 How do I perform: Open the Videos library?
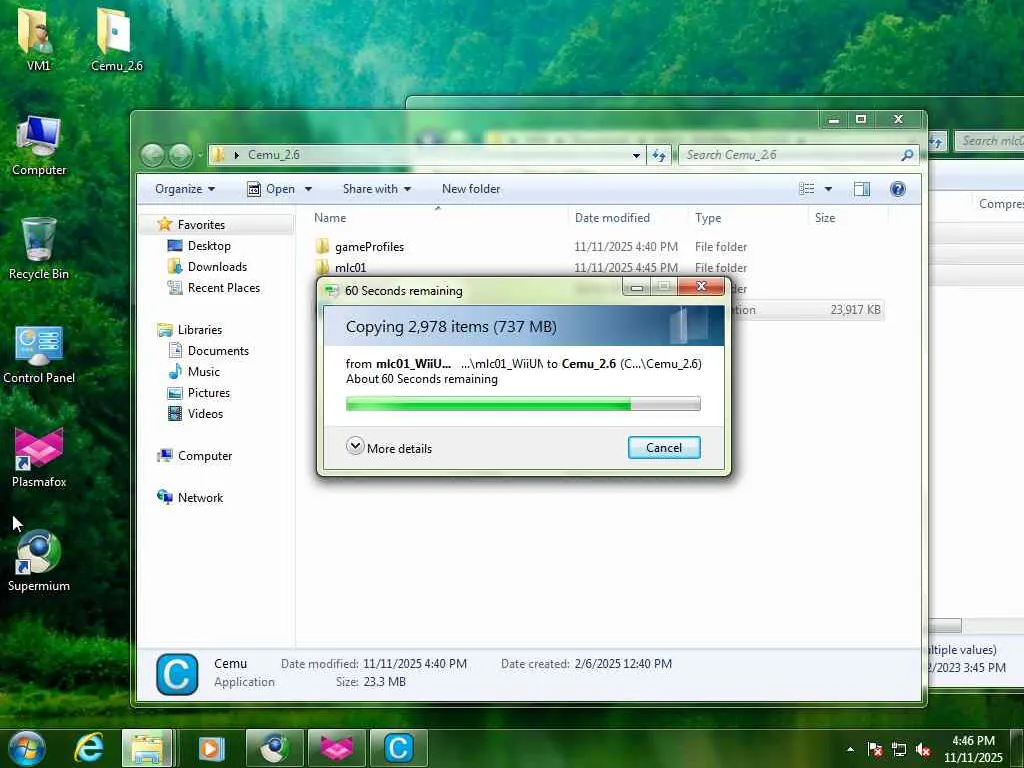click(x=205, y=413)
